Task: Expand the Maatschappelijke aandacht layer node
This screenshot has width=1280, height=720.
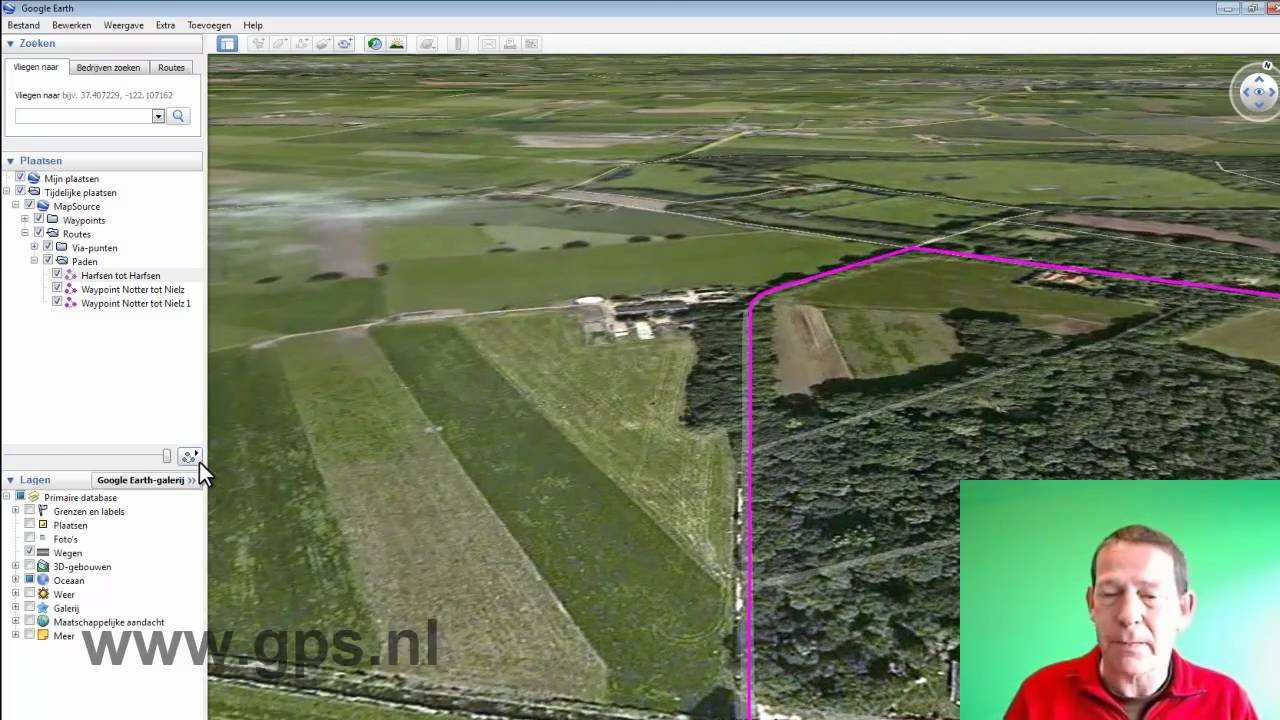Action: (x=15, y=622)
